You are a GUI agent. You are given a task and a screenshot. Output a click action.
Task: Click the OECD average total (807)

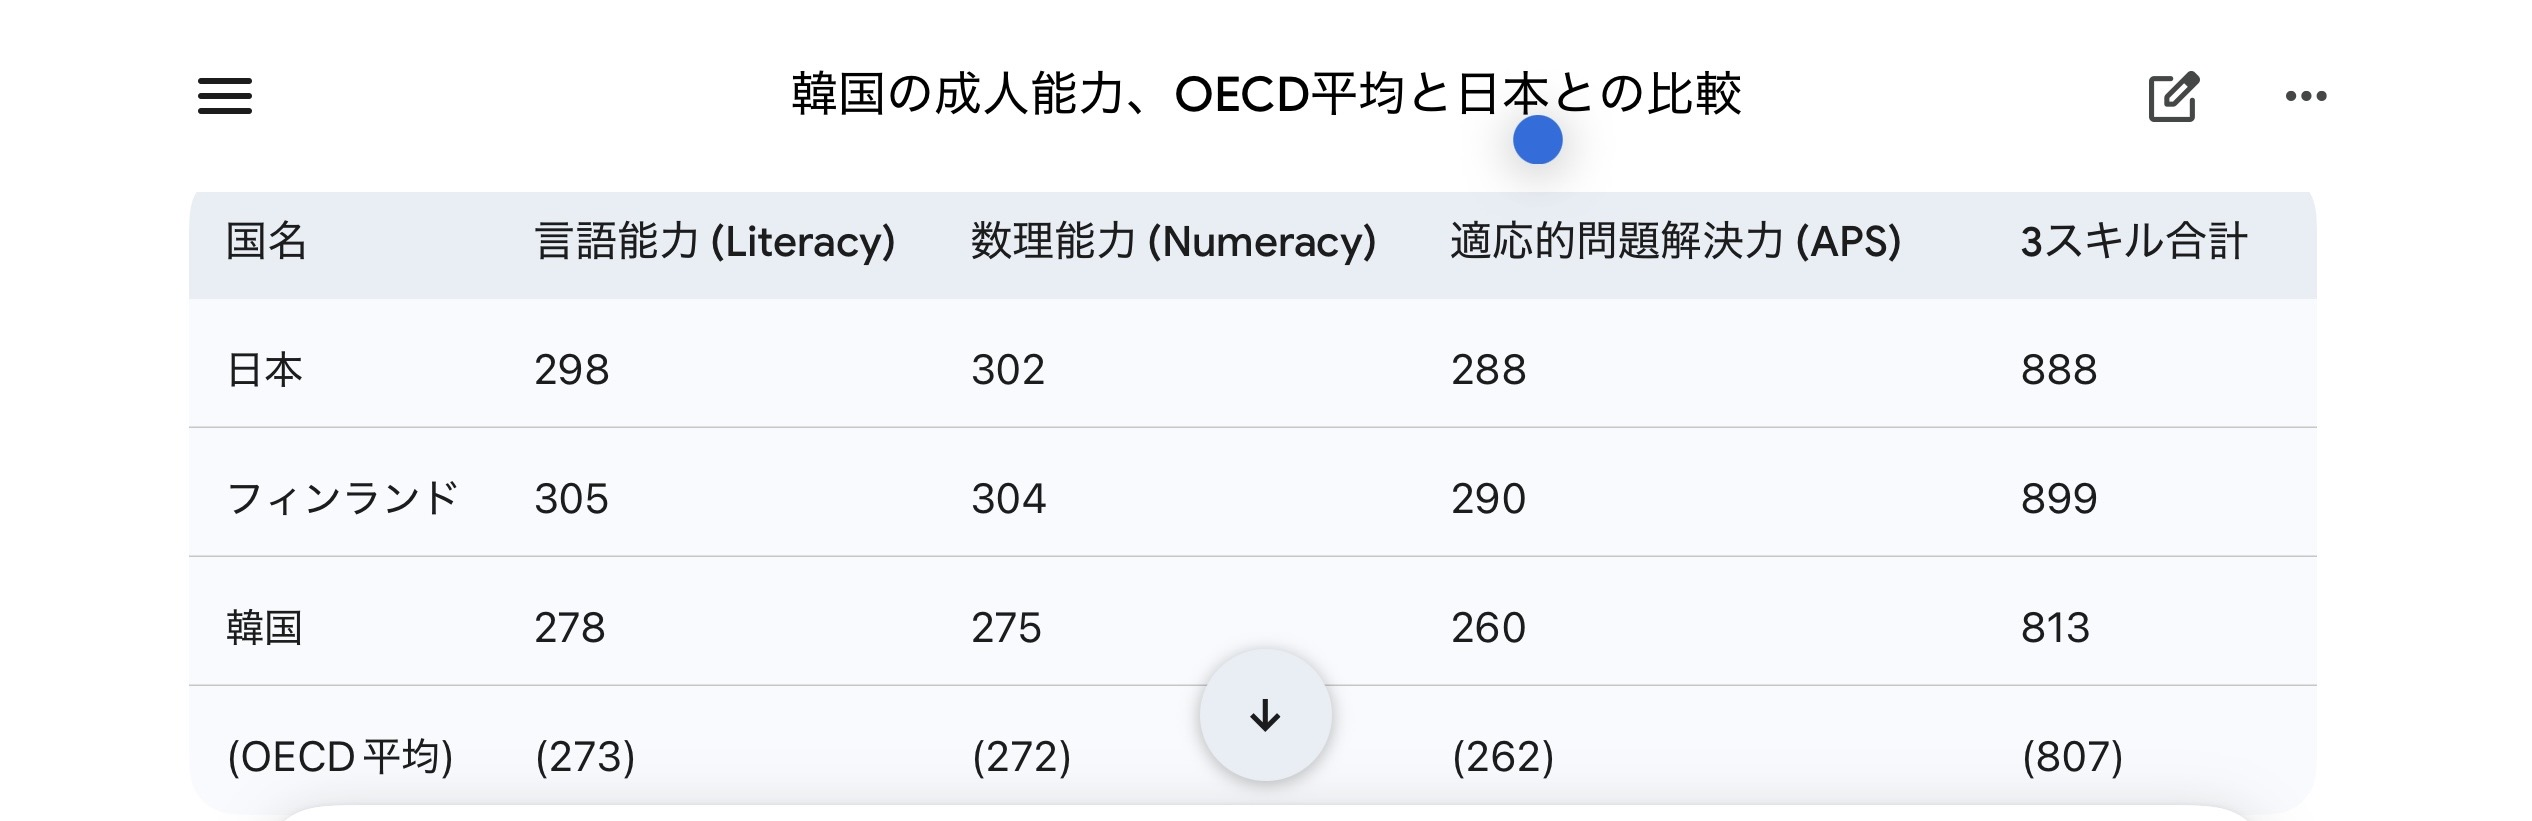click(2072, 756)
